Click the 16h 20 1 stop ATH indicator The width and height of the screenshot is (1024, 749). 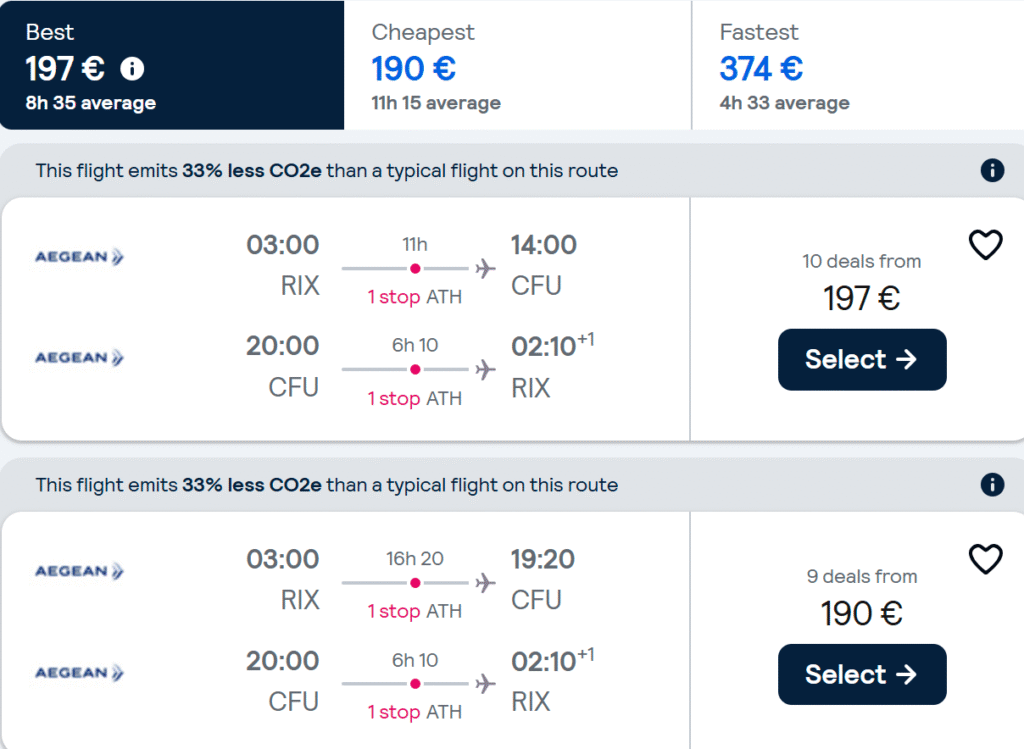pos(415,584)
